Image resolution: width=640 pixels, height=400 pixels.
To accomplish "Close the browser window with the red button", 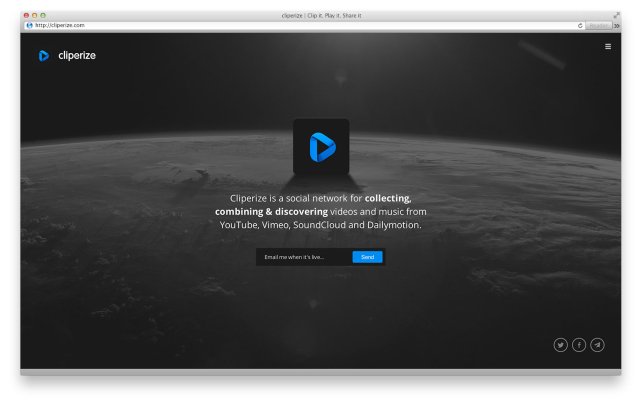I will point(26,16).
